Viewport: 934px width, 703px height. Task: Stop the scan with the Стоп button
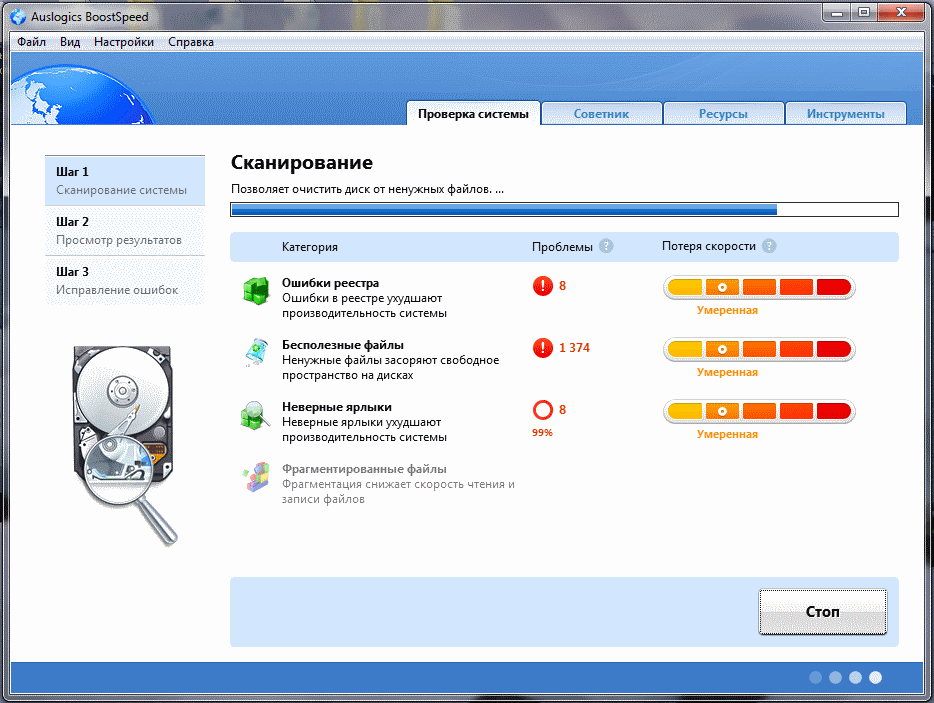(823, 612)
